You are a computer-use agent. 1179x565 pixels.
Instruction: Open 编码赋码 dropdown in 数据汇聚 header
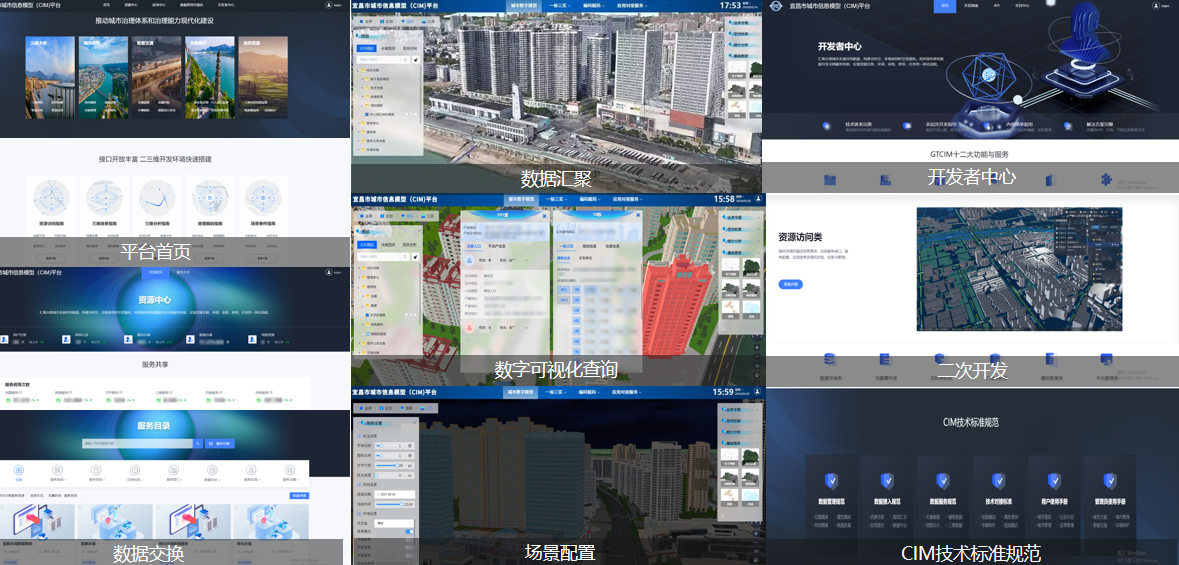(x=593, y=5)
